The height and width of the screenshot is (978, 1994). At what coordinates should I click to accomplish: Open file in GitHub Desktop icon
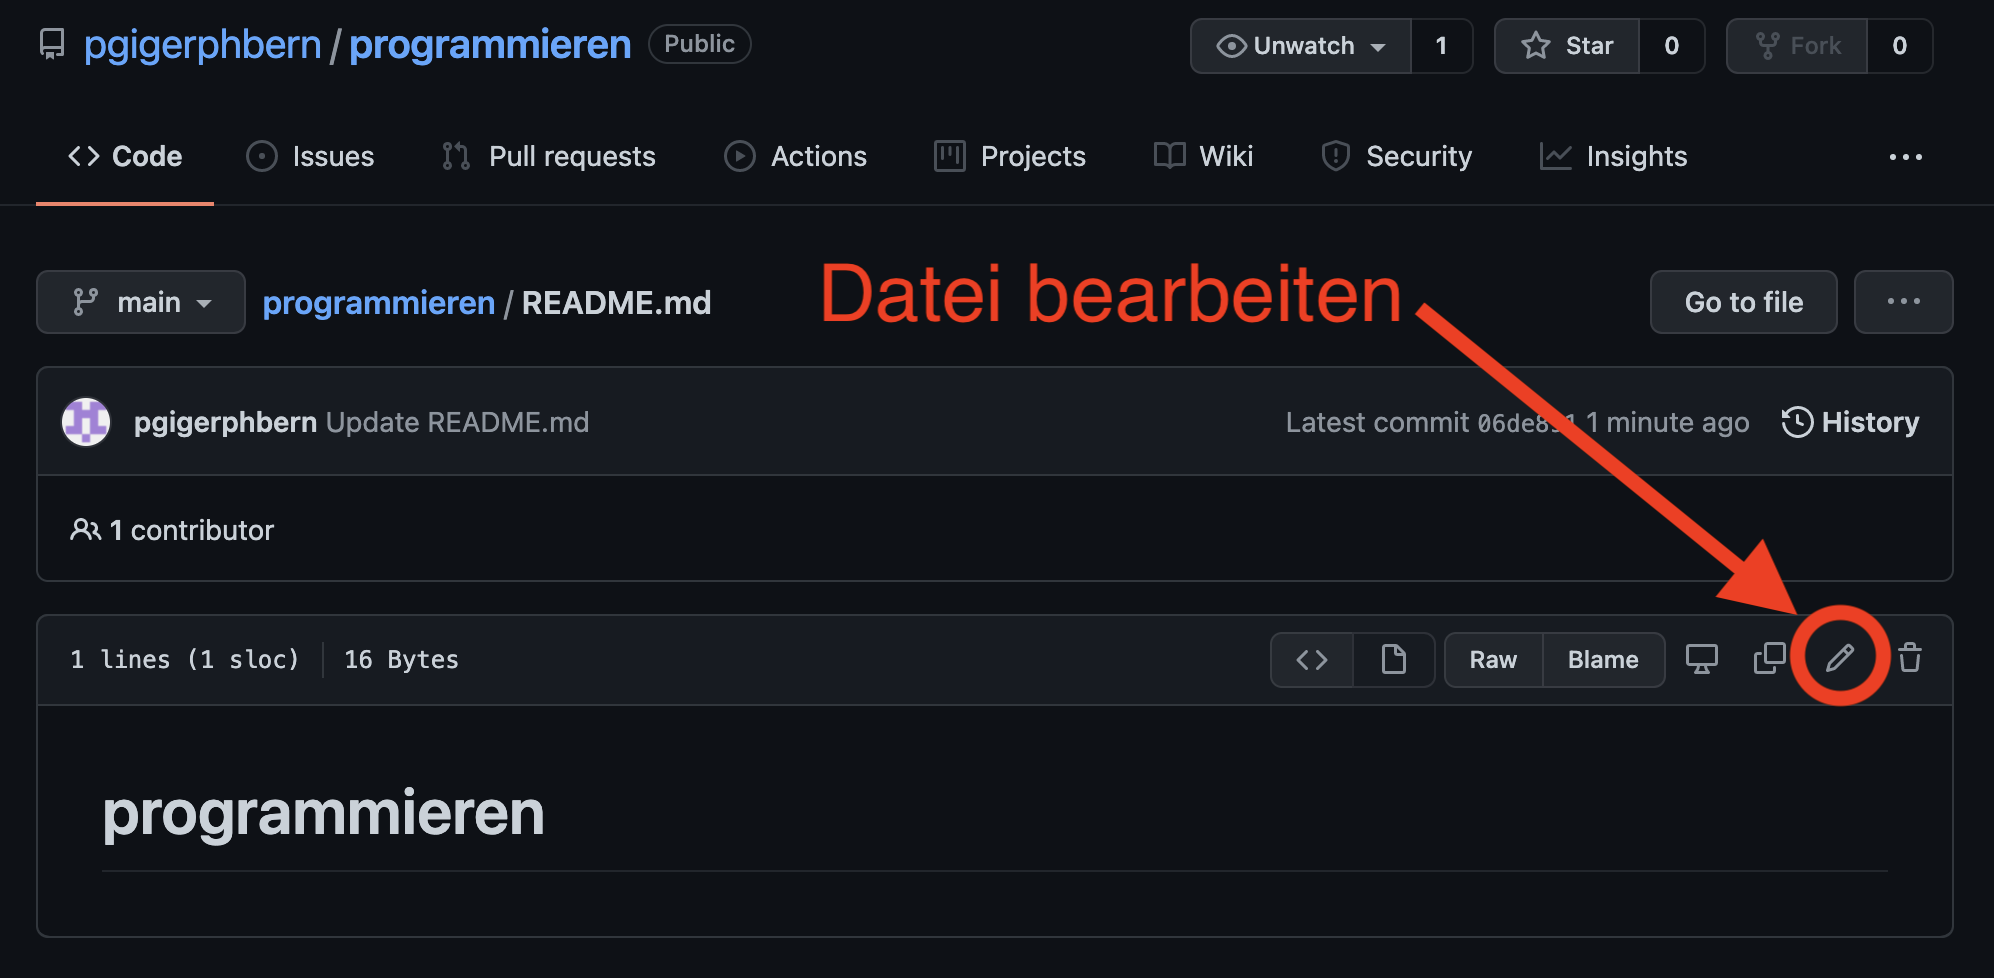[1701, 658]
